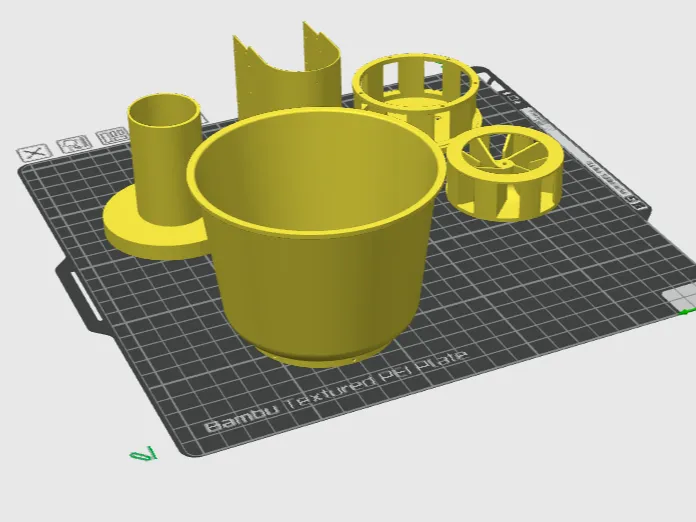Click the auto-orient plate icon
The image size is (696, 522).
[x=73, y=143]
